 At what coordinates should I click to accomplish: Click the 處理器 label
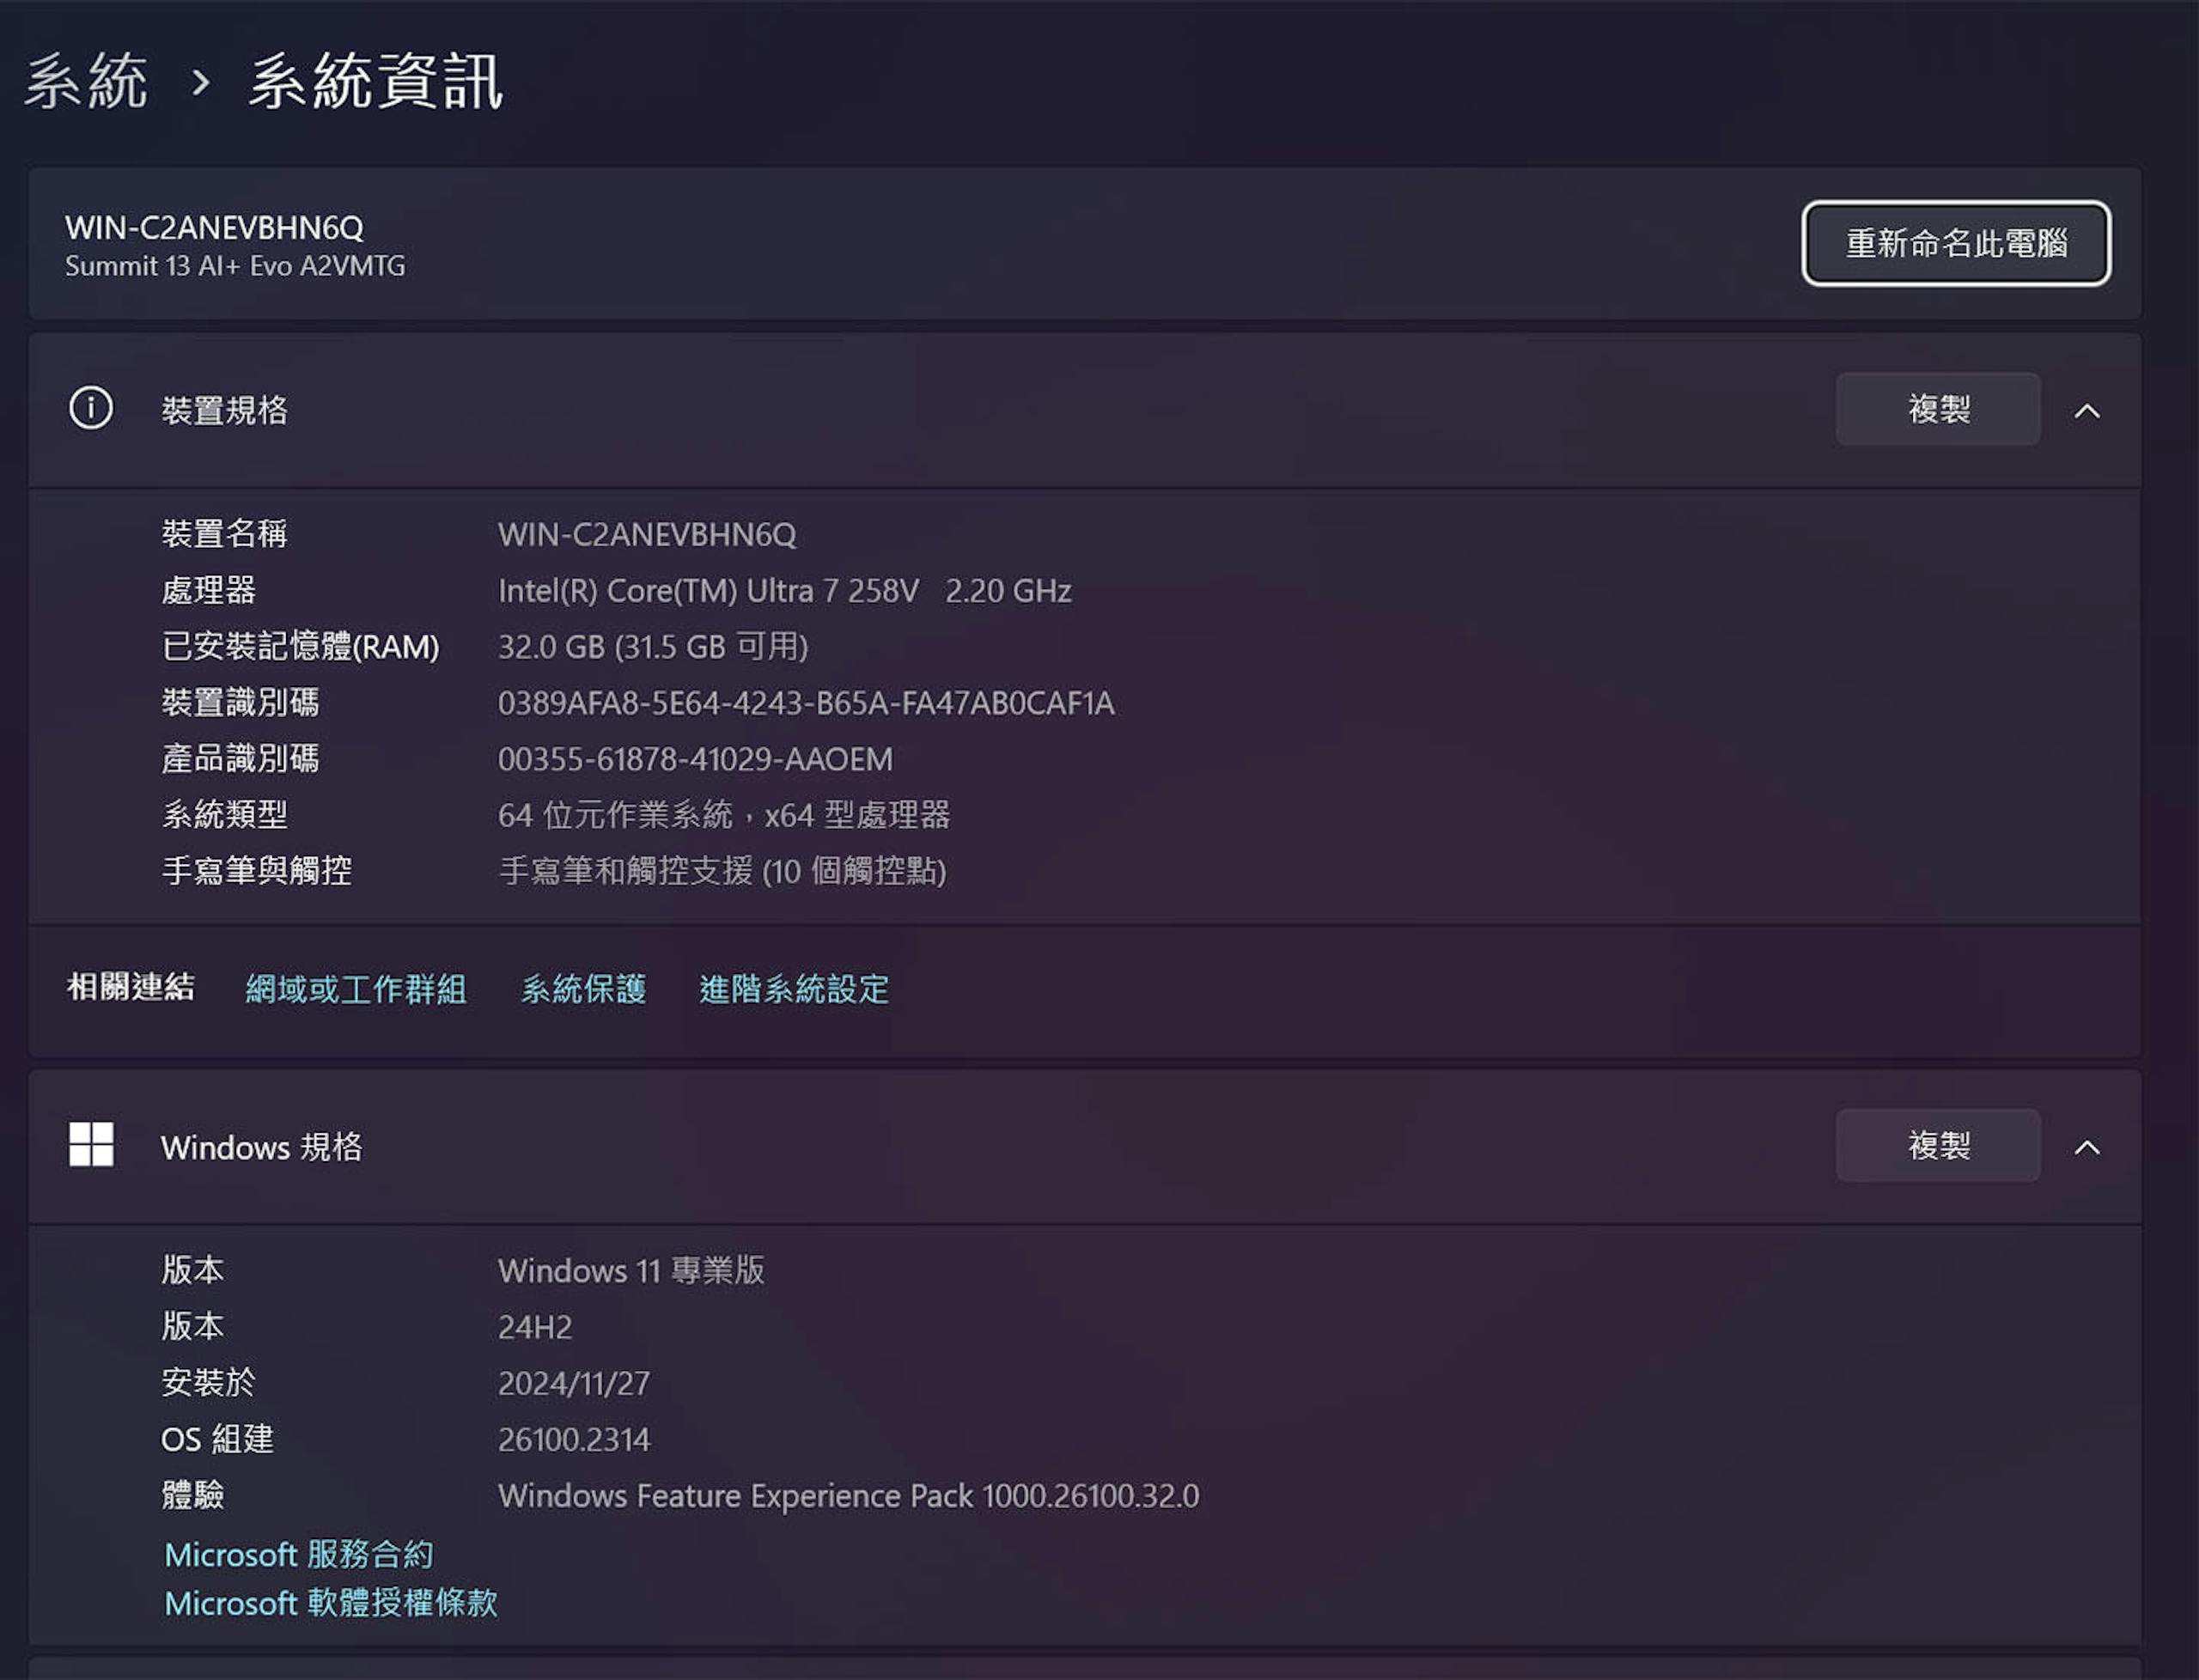[209, 591]
